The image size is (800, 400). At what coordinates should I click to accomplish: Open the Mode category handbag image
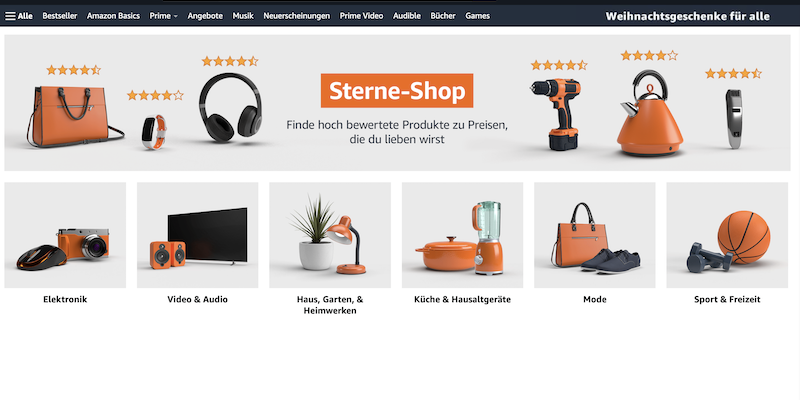pos(595,235)
